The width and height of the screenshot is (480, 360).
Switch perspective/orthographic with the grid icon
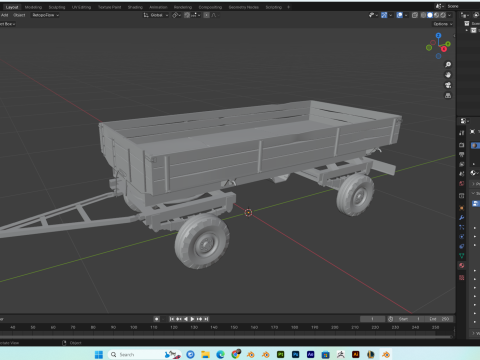[x=448, y=96]
